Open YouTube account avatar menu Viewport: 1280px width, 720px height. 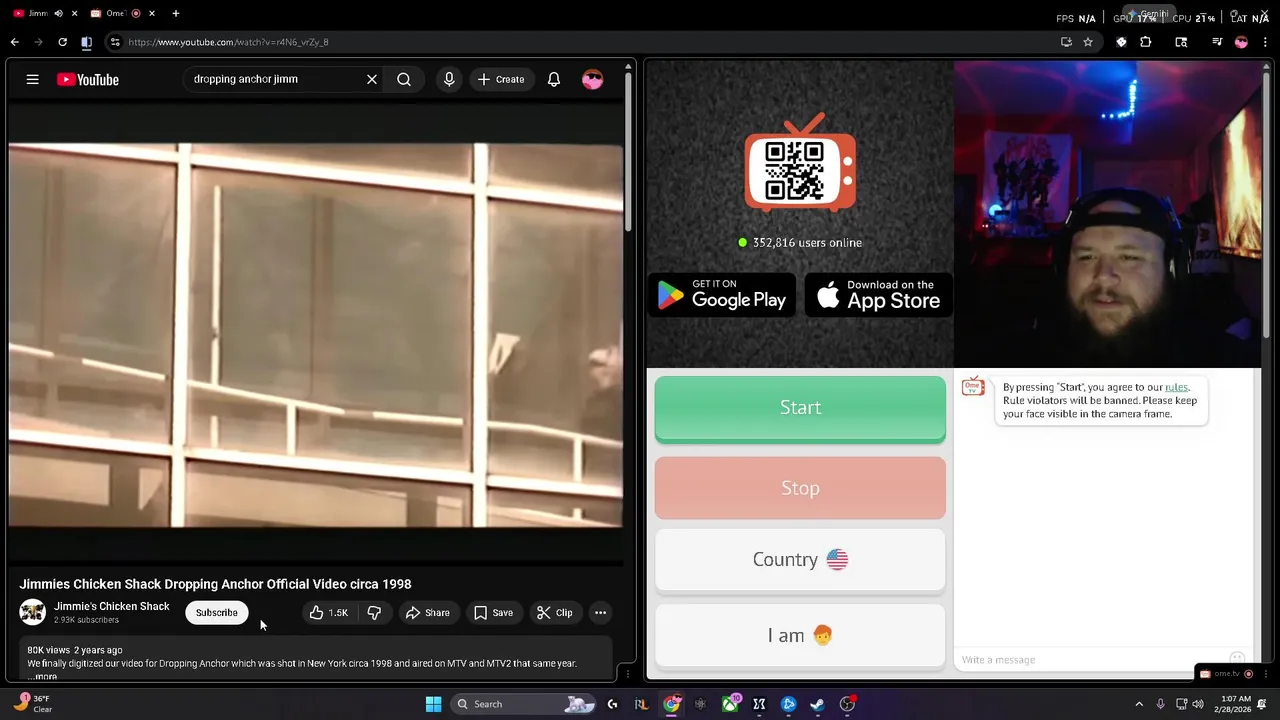point(593,79)
